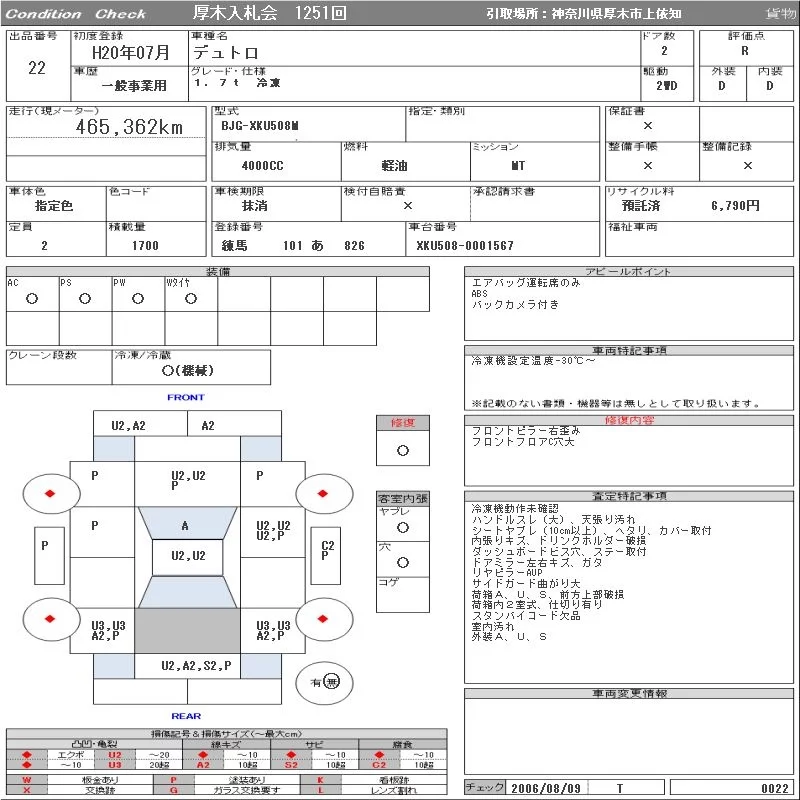Click the inspection note 冷凍機動作未確認
Screen dimensions: 800x800
(x=515, y=509)
